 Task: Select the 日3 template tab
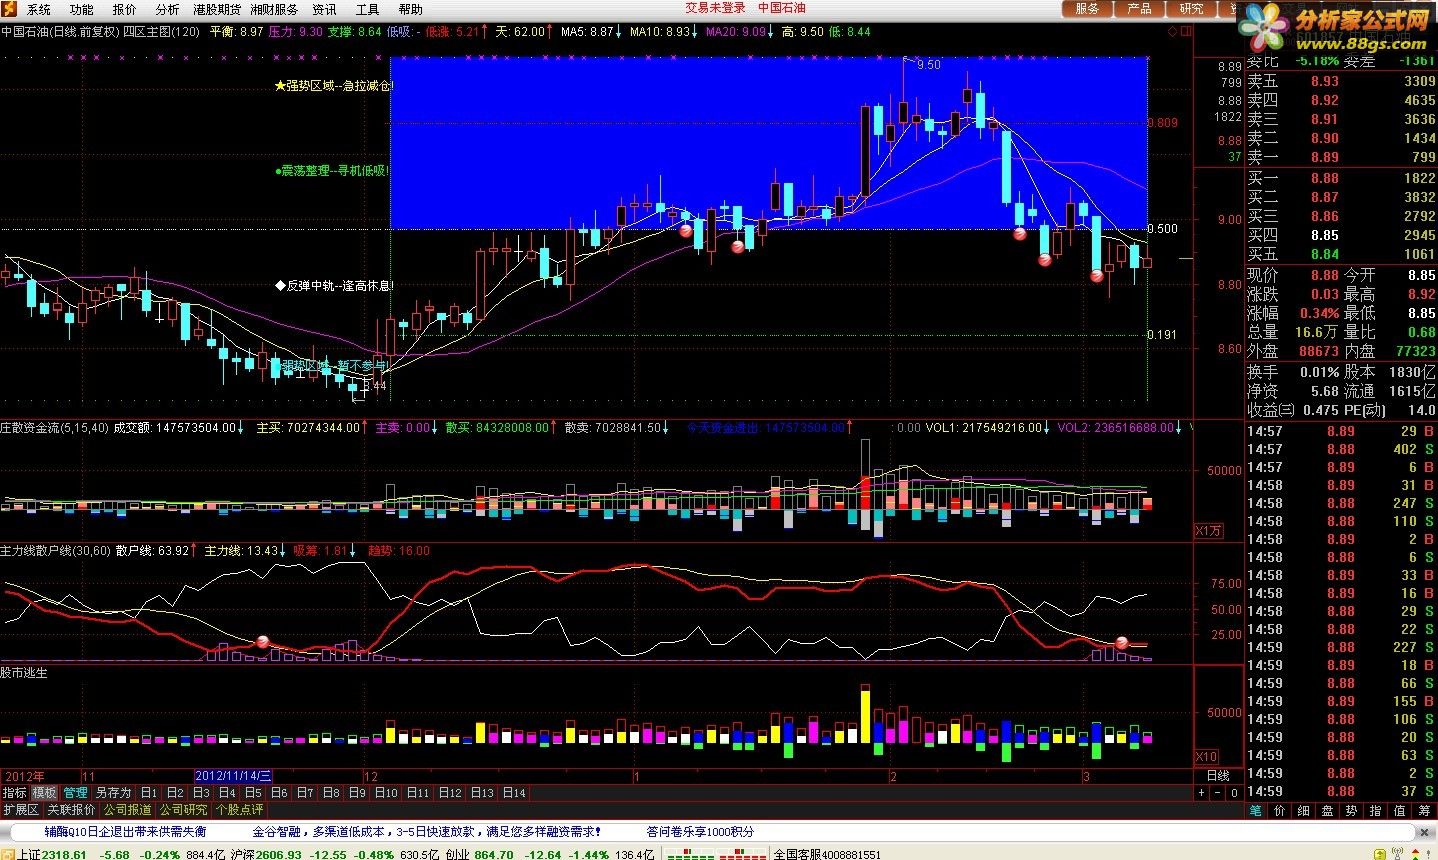pos(201,792)
